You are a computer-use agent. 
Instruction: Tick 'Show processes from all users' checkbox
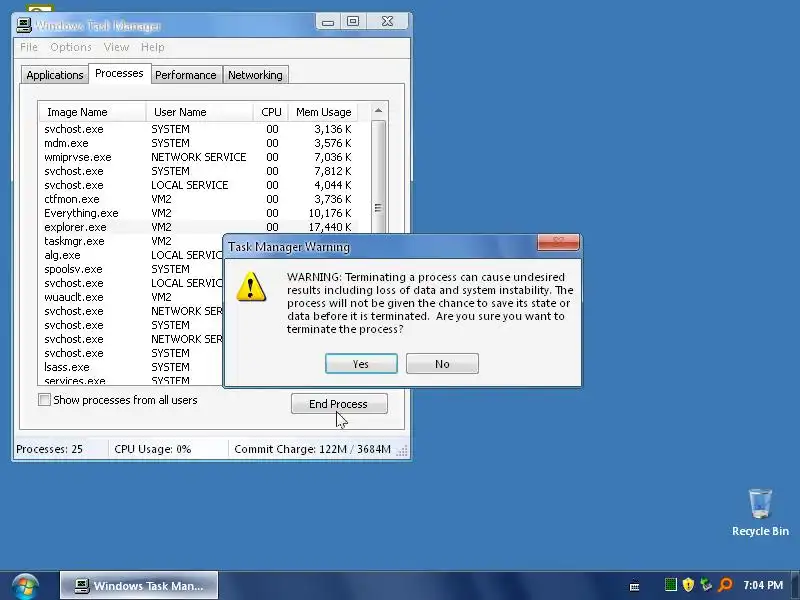pyautogui.click(x=44, y=399)
